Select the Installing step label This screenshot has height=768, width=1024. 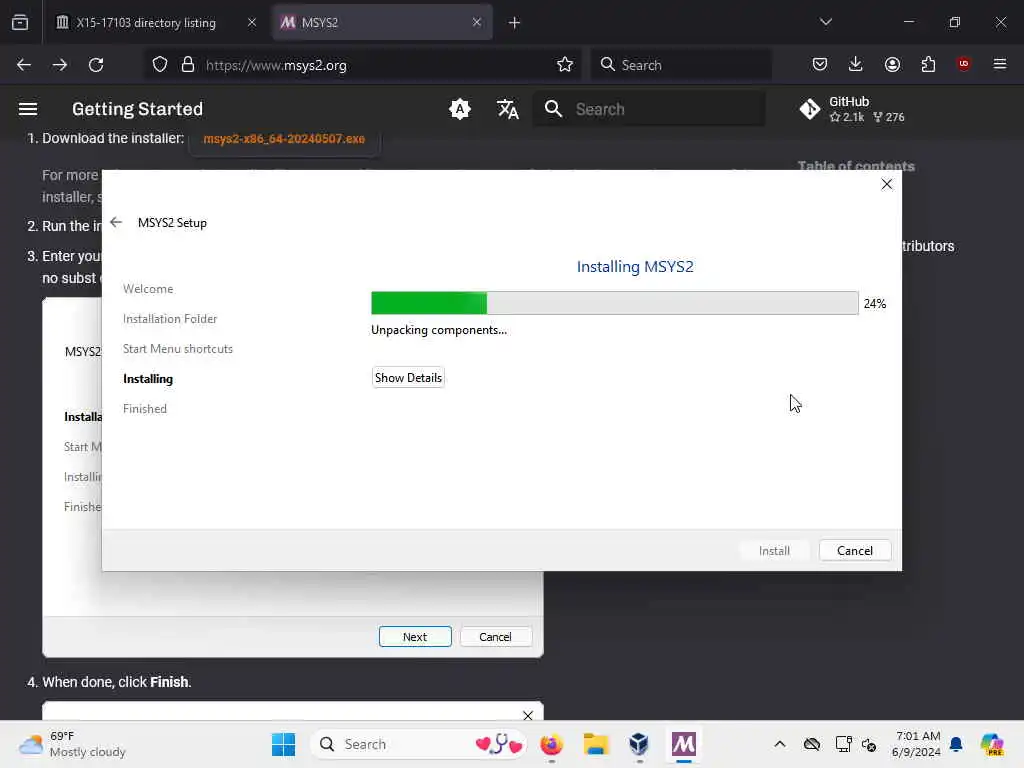[x=148, y=379]
